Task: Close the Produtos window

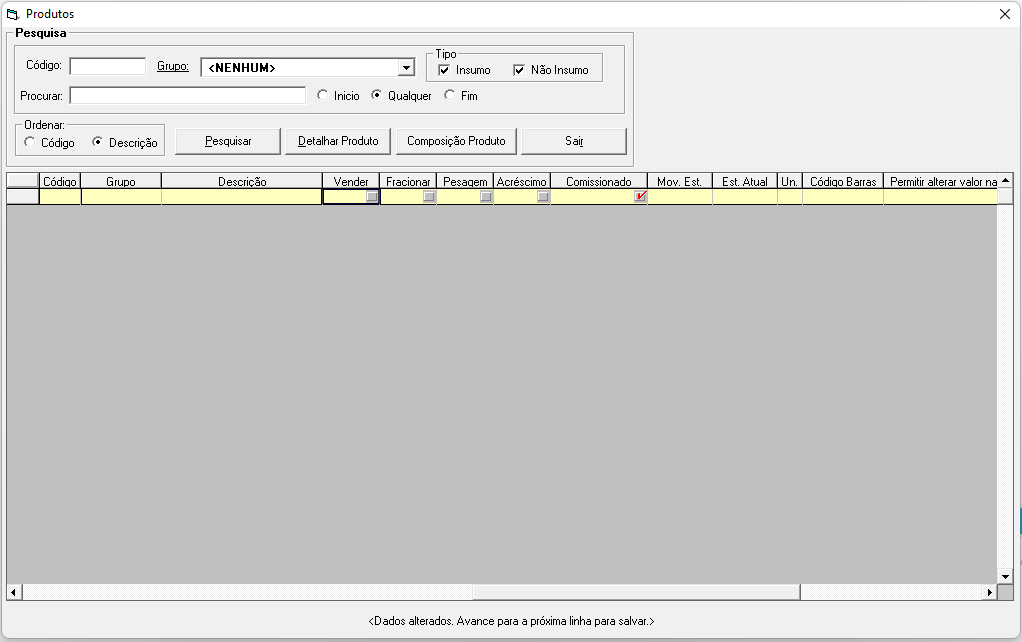Action: [x=1004, y=14]
